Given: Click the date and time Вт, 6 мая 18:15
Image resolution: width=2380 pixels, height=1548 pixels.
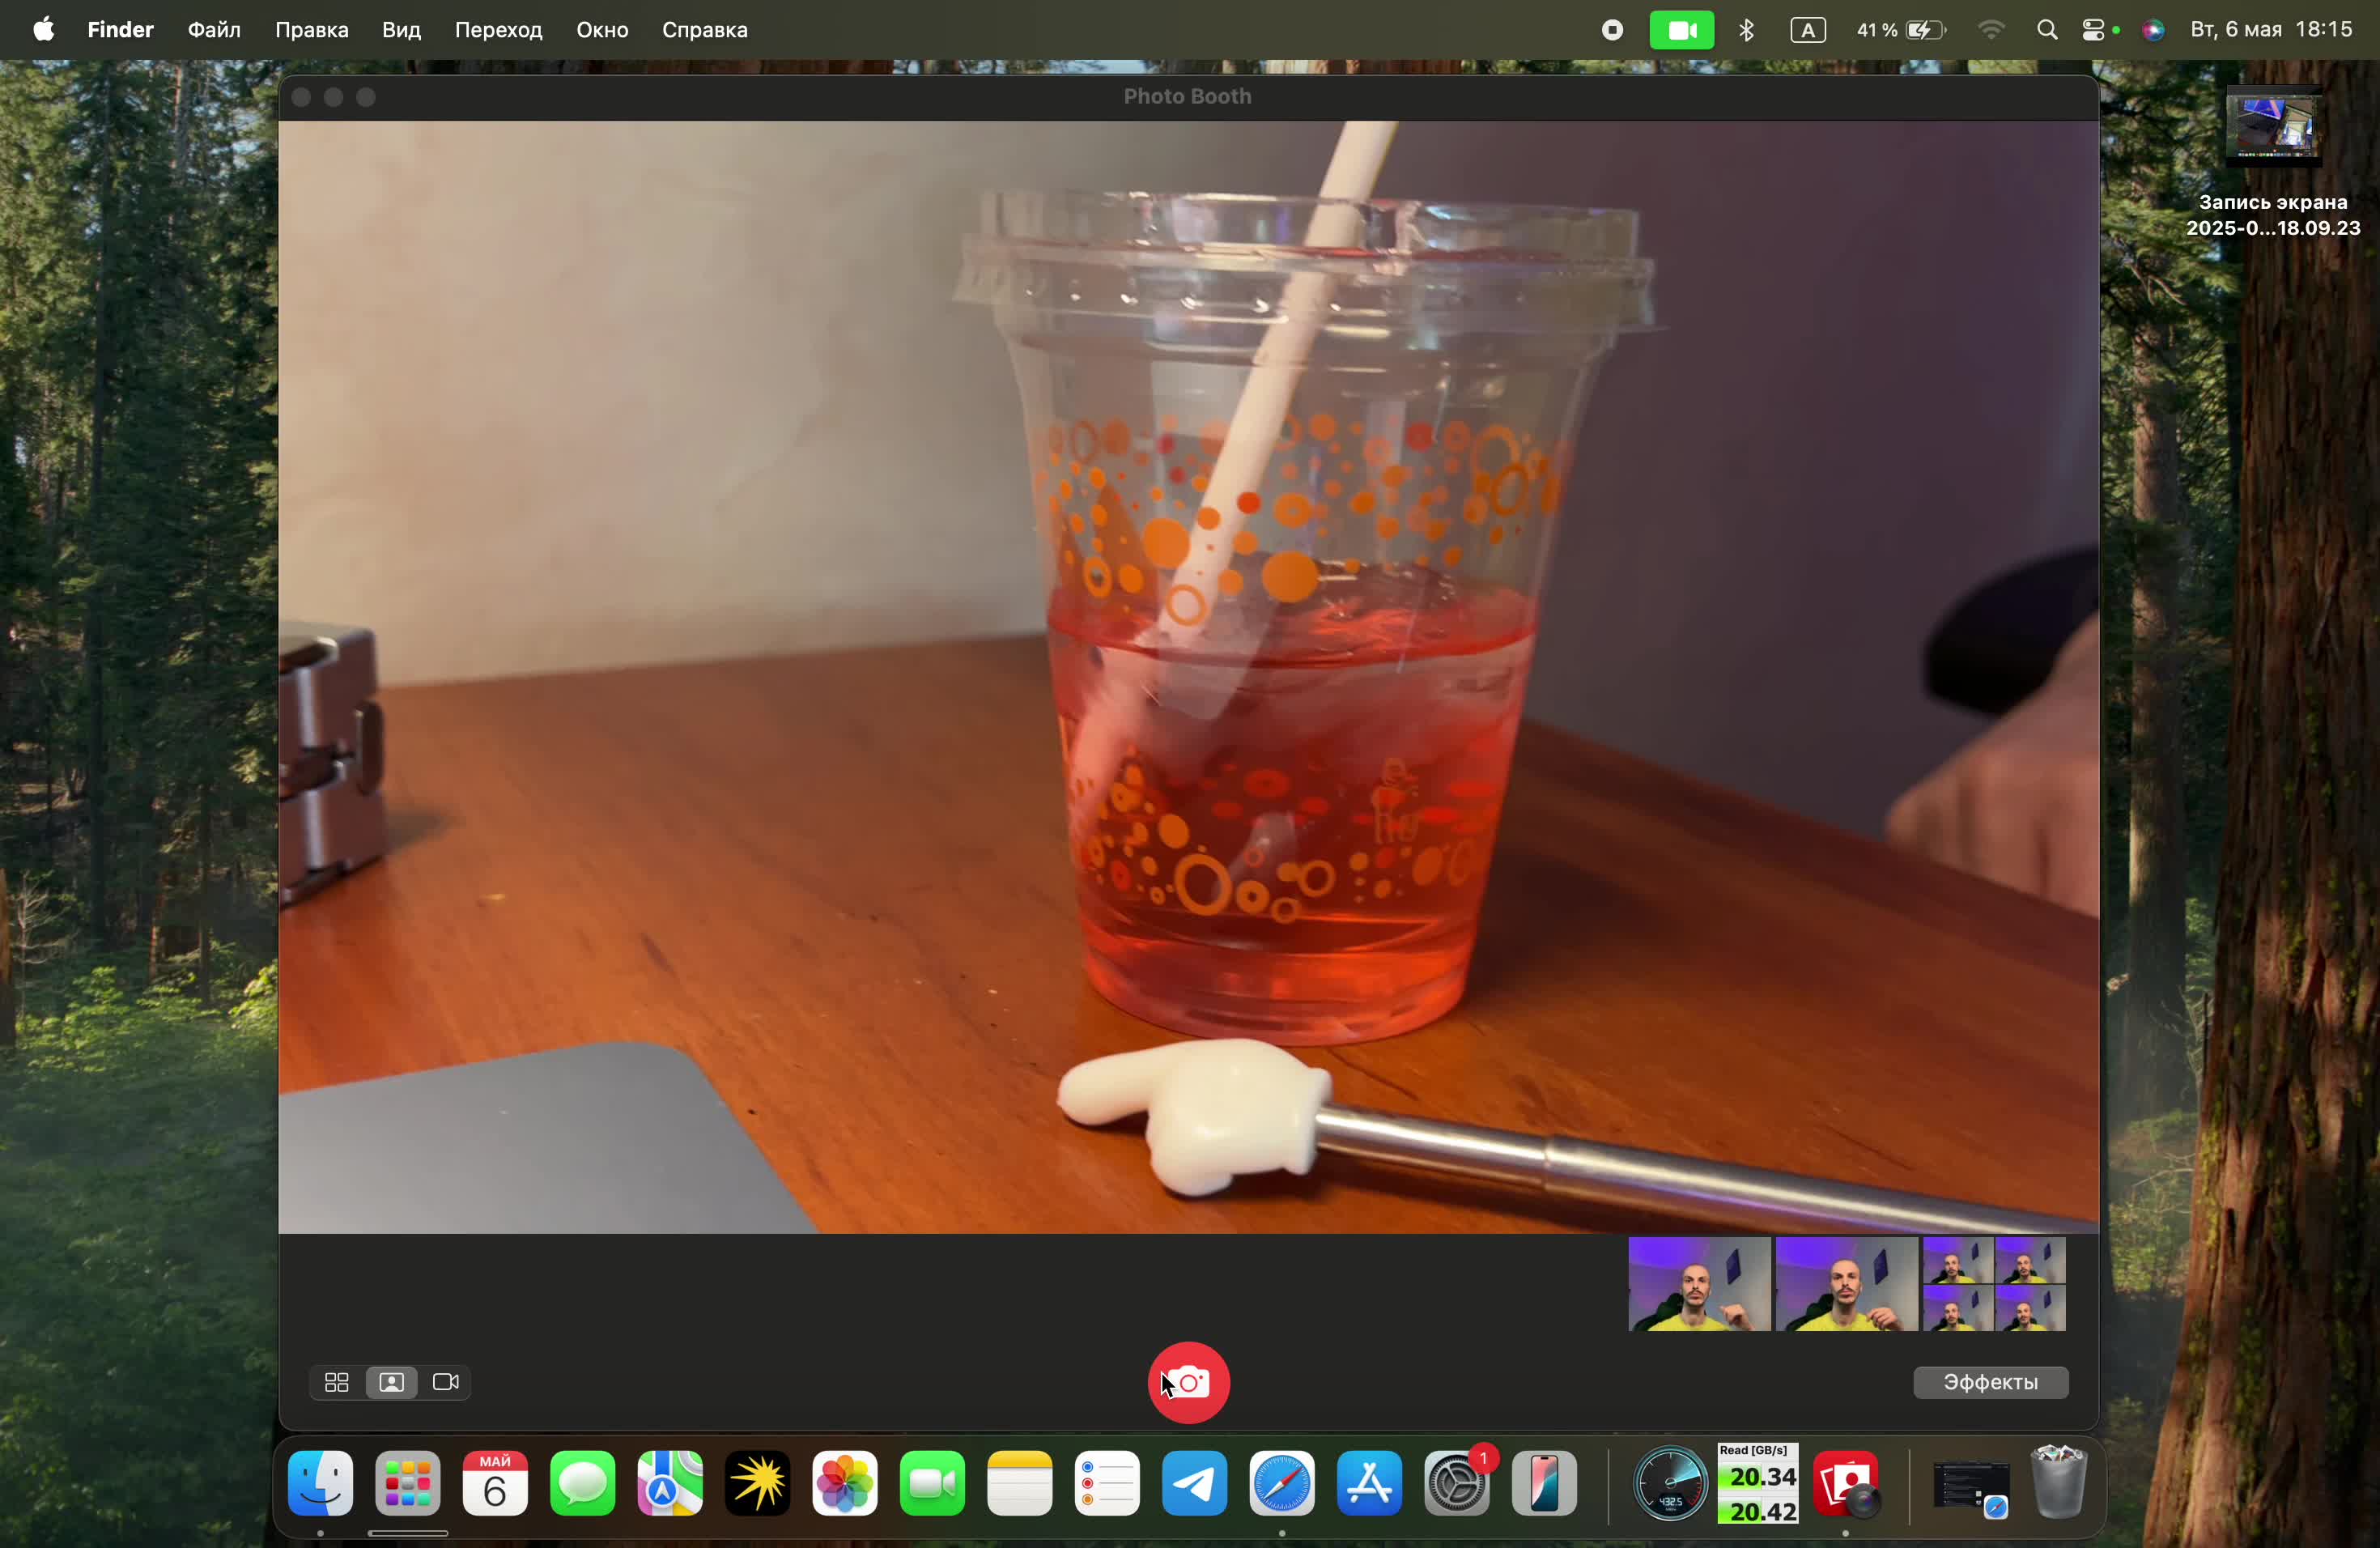Looking at the screenshot, I should tap(2272, 30).
